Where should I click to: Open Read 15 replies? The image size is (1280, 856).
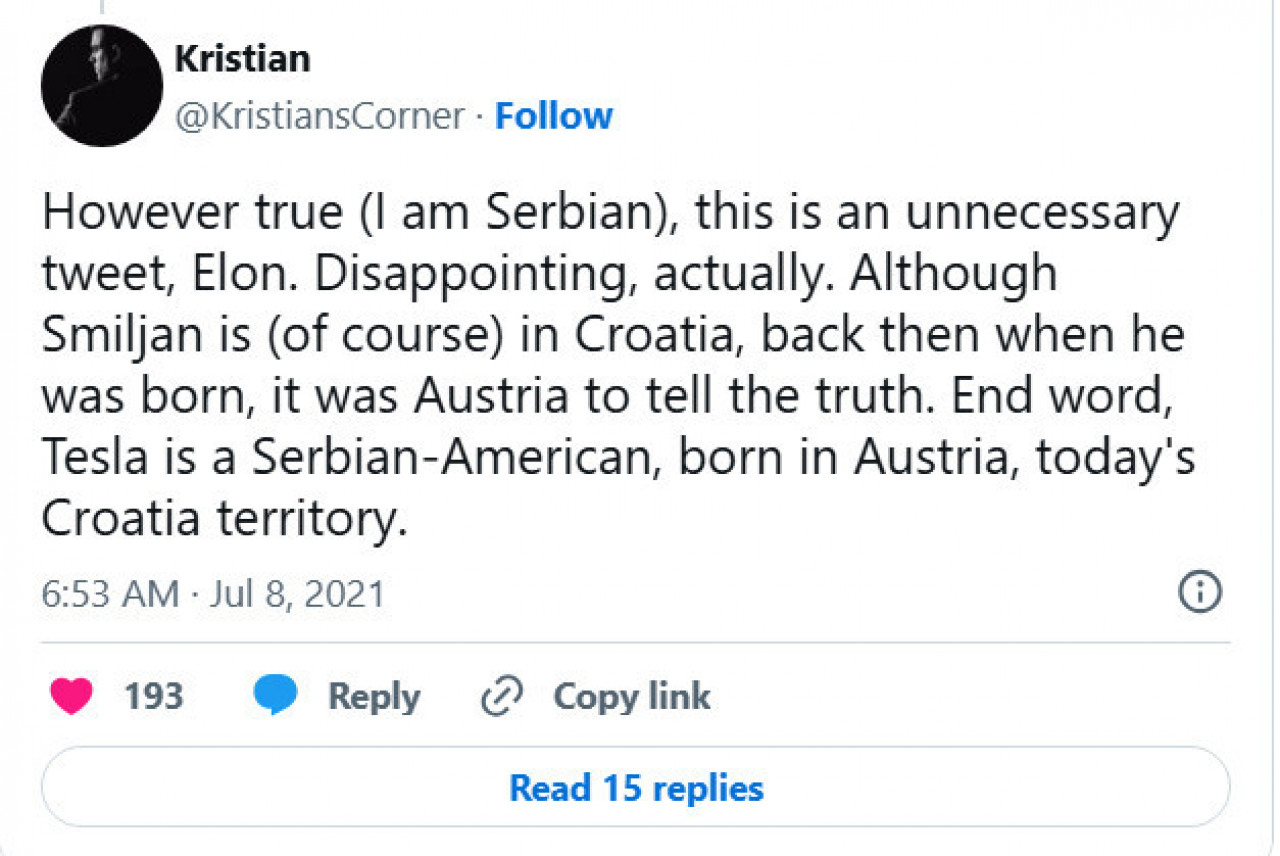click(x=636, y=788)
